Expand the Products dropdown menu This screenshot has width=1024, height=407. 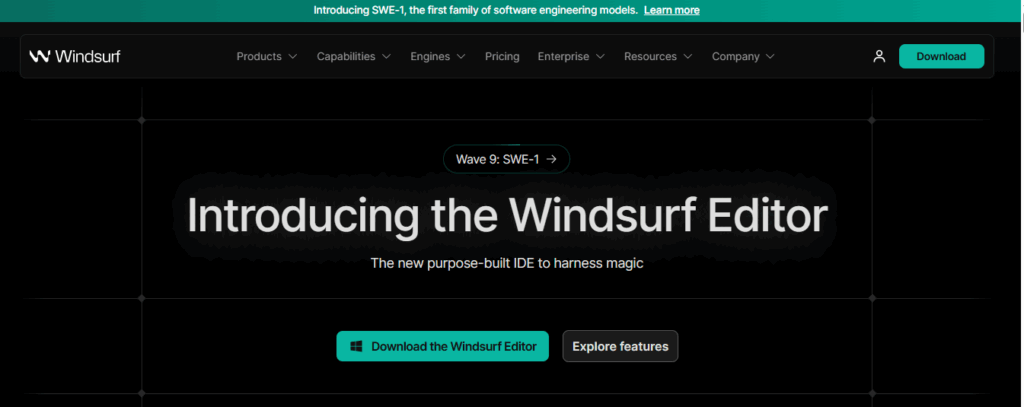(x=266, y=57)
